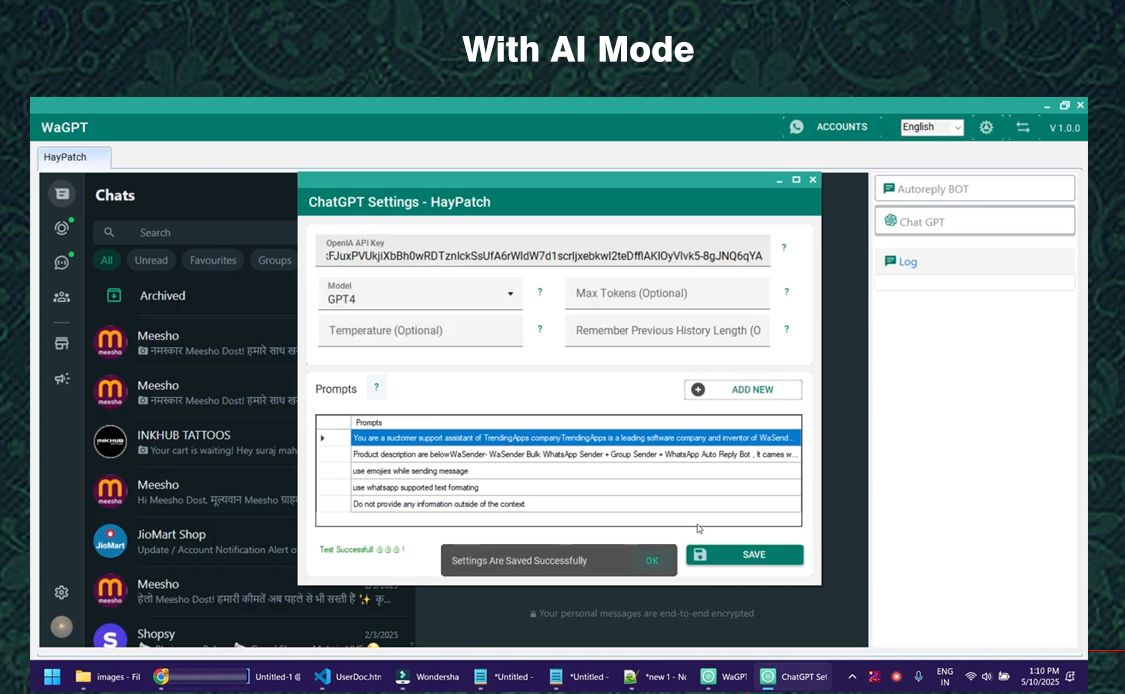The width and height of the screenshot is (1125, 694).
Task: Click the Archived box icon in the chat list
Action: point(114,295)
